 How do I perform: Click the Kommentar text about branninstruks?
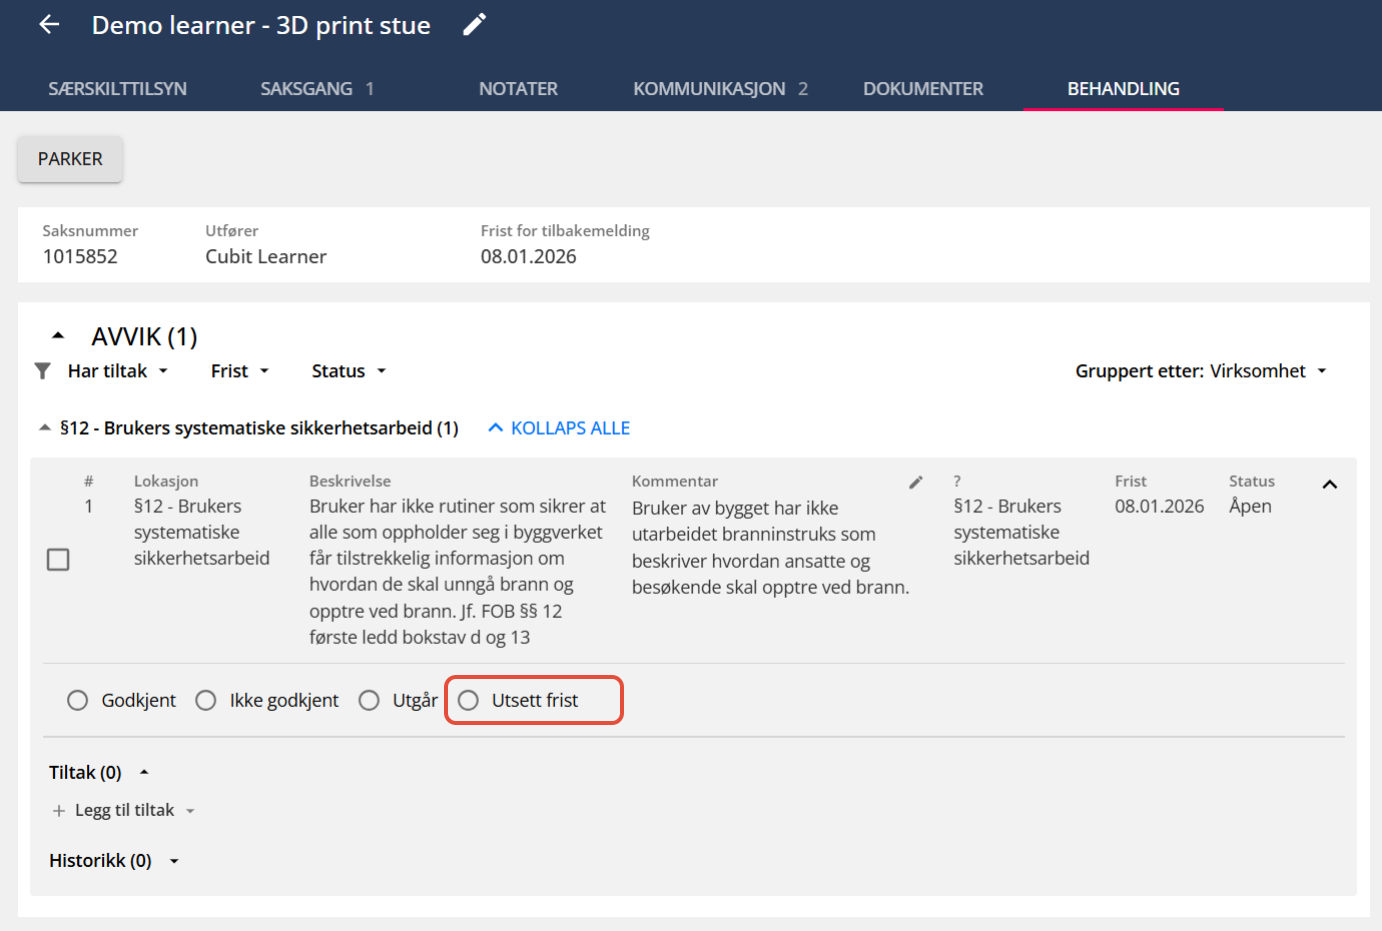(x=770, y=547)
